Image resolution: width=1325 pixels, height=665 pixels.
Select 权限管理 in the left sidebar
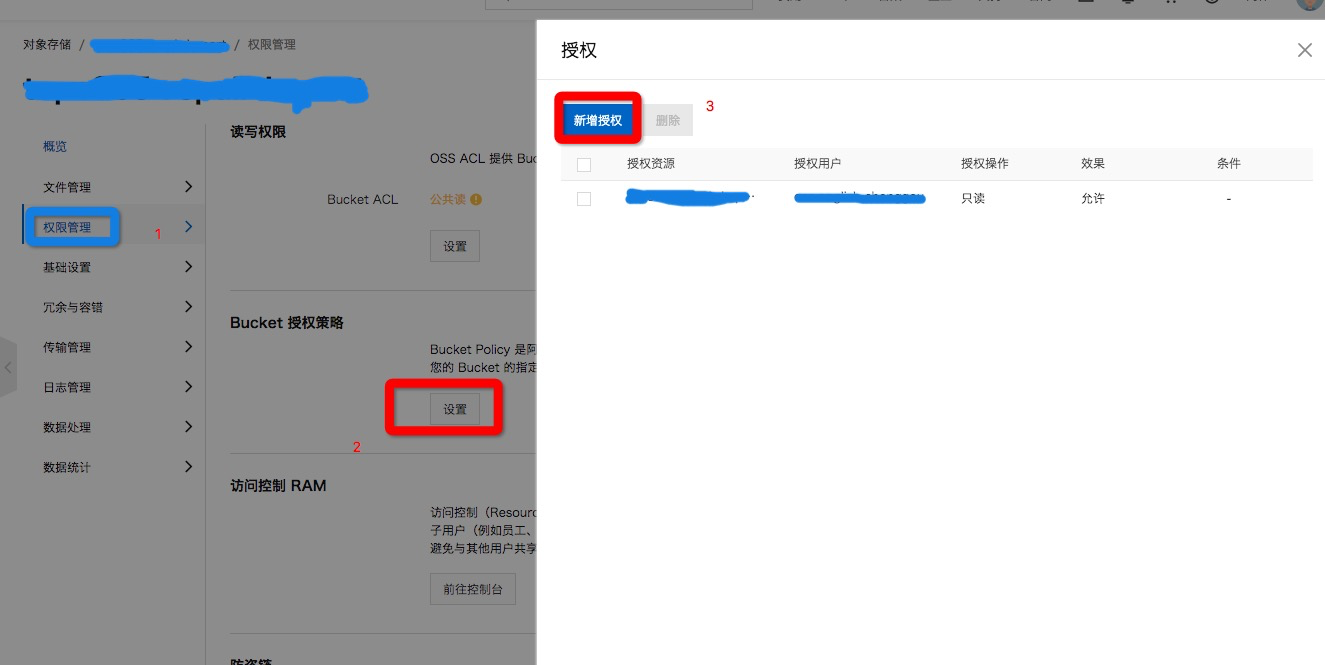point(67,227)
